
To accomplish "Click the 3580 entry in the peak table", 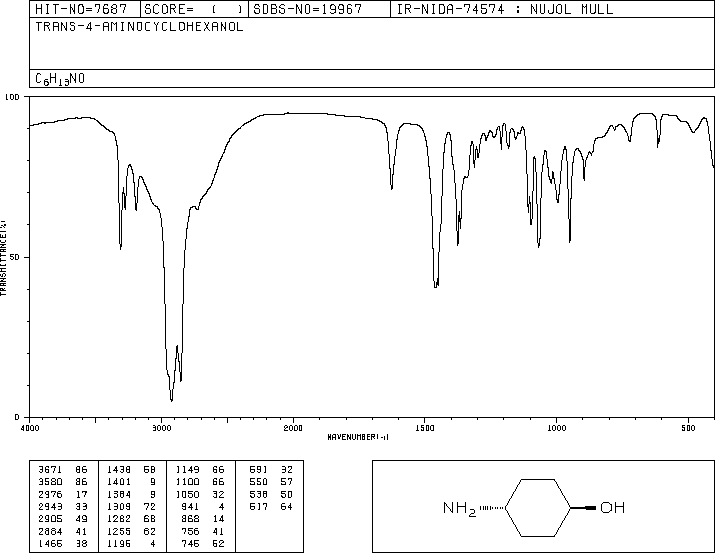I will pyautogui.click(x=50, y=482).
